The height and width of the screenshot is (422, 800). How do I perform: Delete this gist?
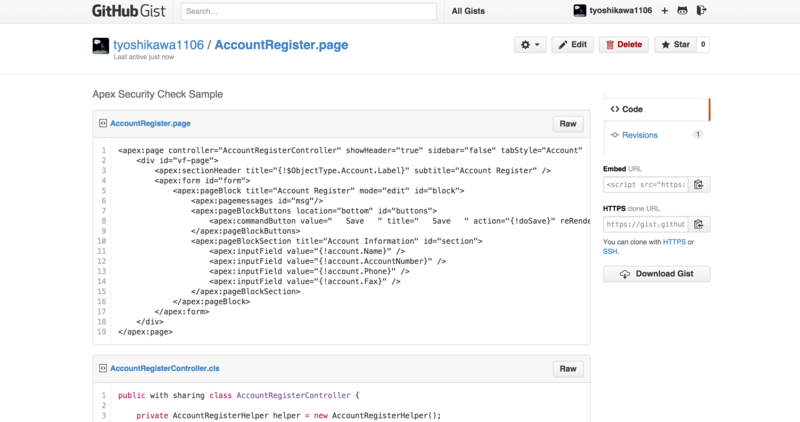(x=623, y=44)
